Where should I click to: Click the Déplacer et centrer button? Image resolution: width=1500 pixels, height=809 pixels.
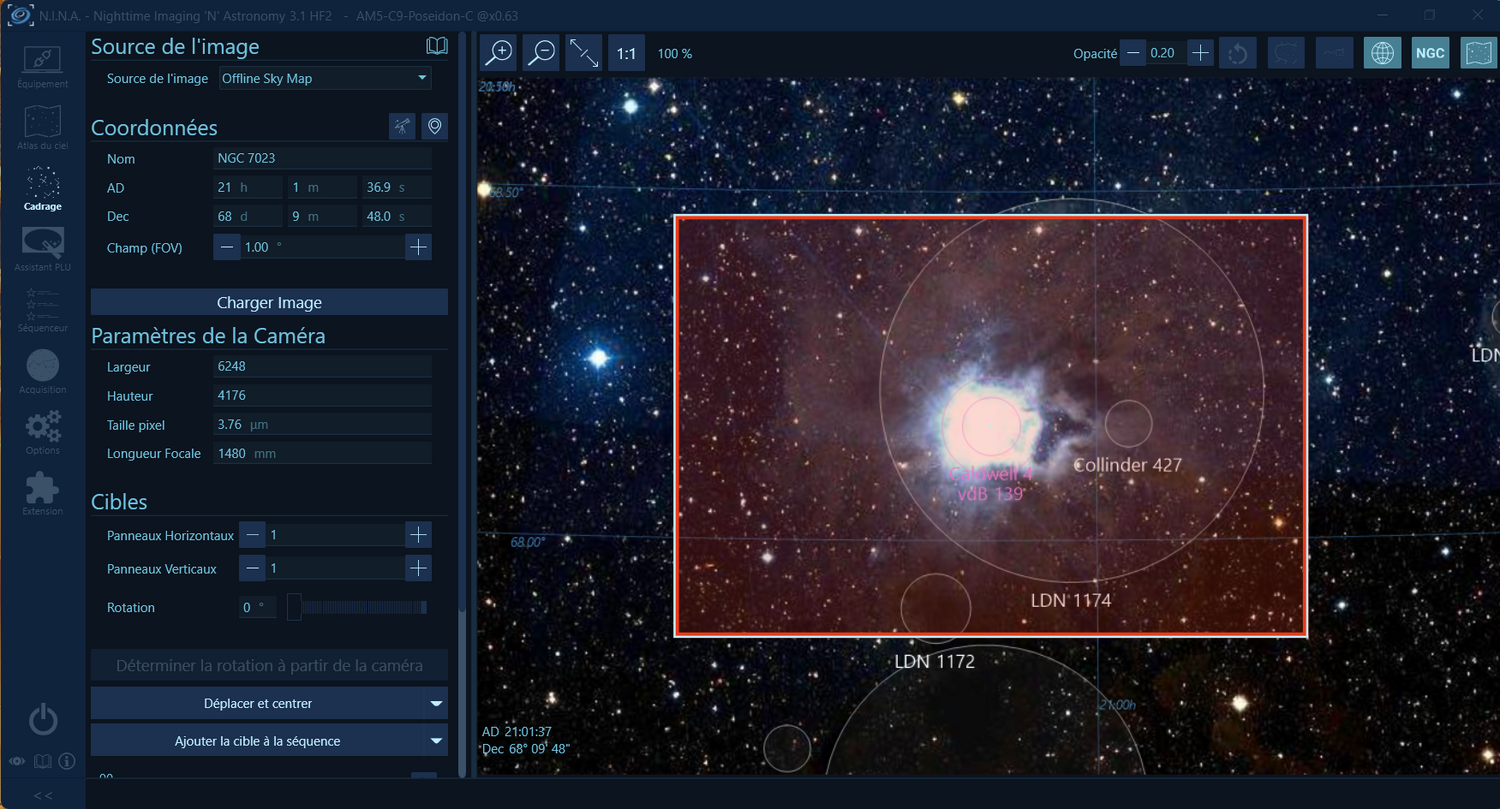pyautogui.click(x=258, y=703)
